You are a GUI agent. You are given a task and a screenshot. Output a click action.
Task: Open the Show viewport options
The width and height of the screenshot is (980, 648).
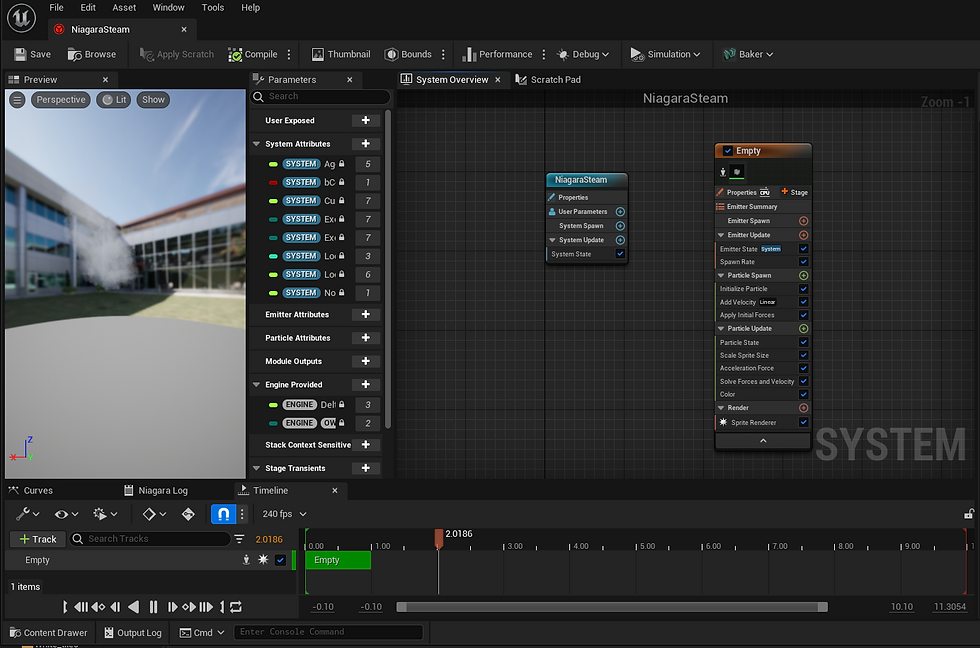click(153, 99)
